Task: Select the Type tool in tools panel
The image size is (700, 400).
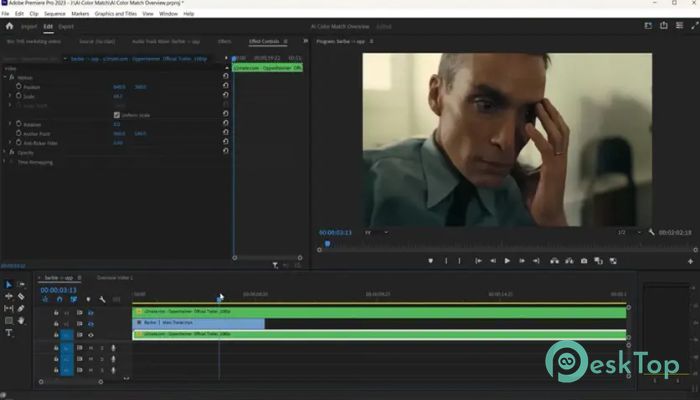Action: point(8,332)
